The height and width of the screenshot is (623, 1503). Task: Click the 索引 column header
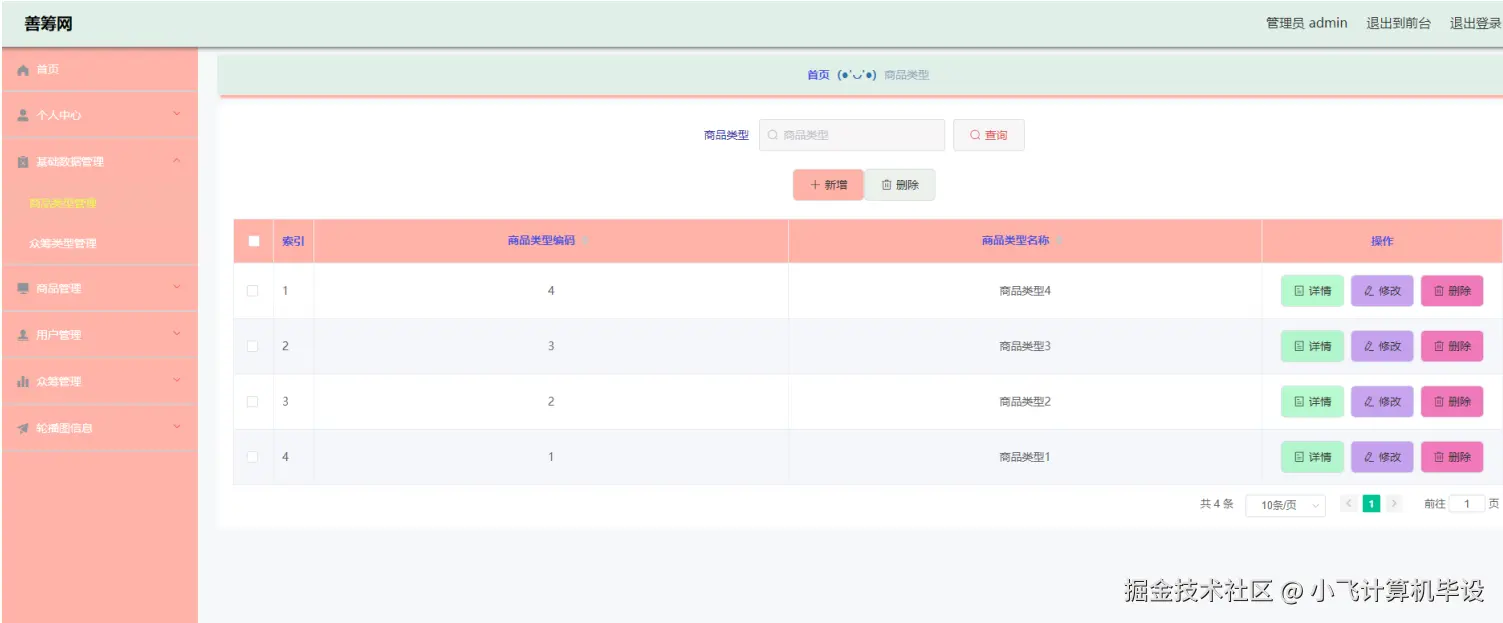[293, 241]
